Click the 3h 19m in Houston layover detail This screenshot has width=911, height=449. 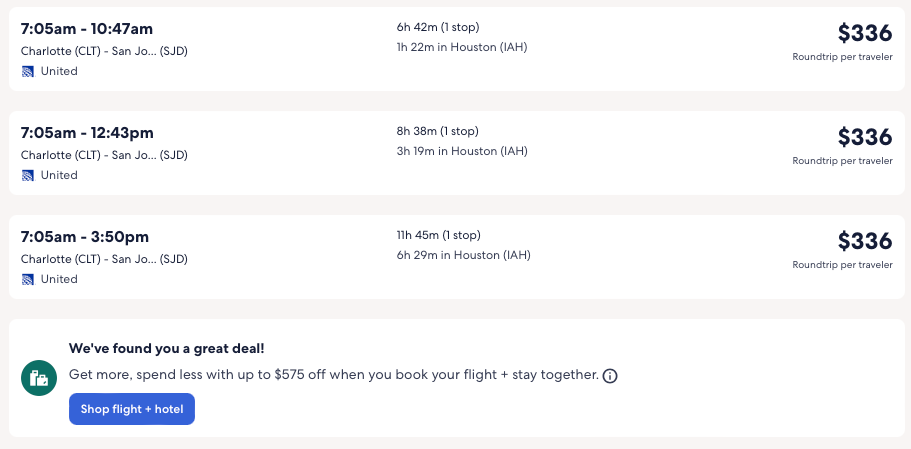tap(462, 151)
